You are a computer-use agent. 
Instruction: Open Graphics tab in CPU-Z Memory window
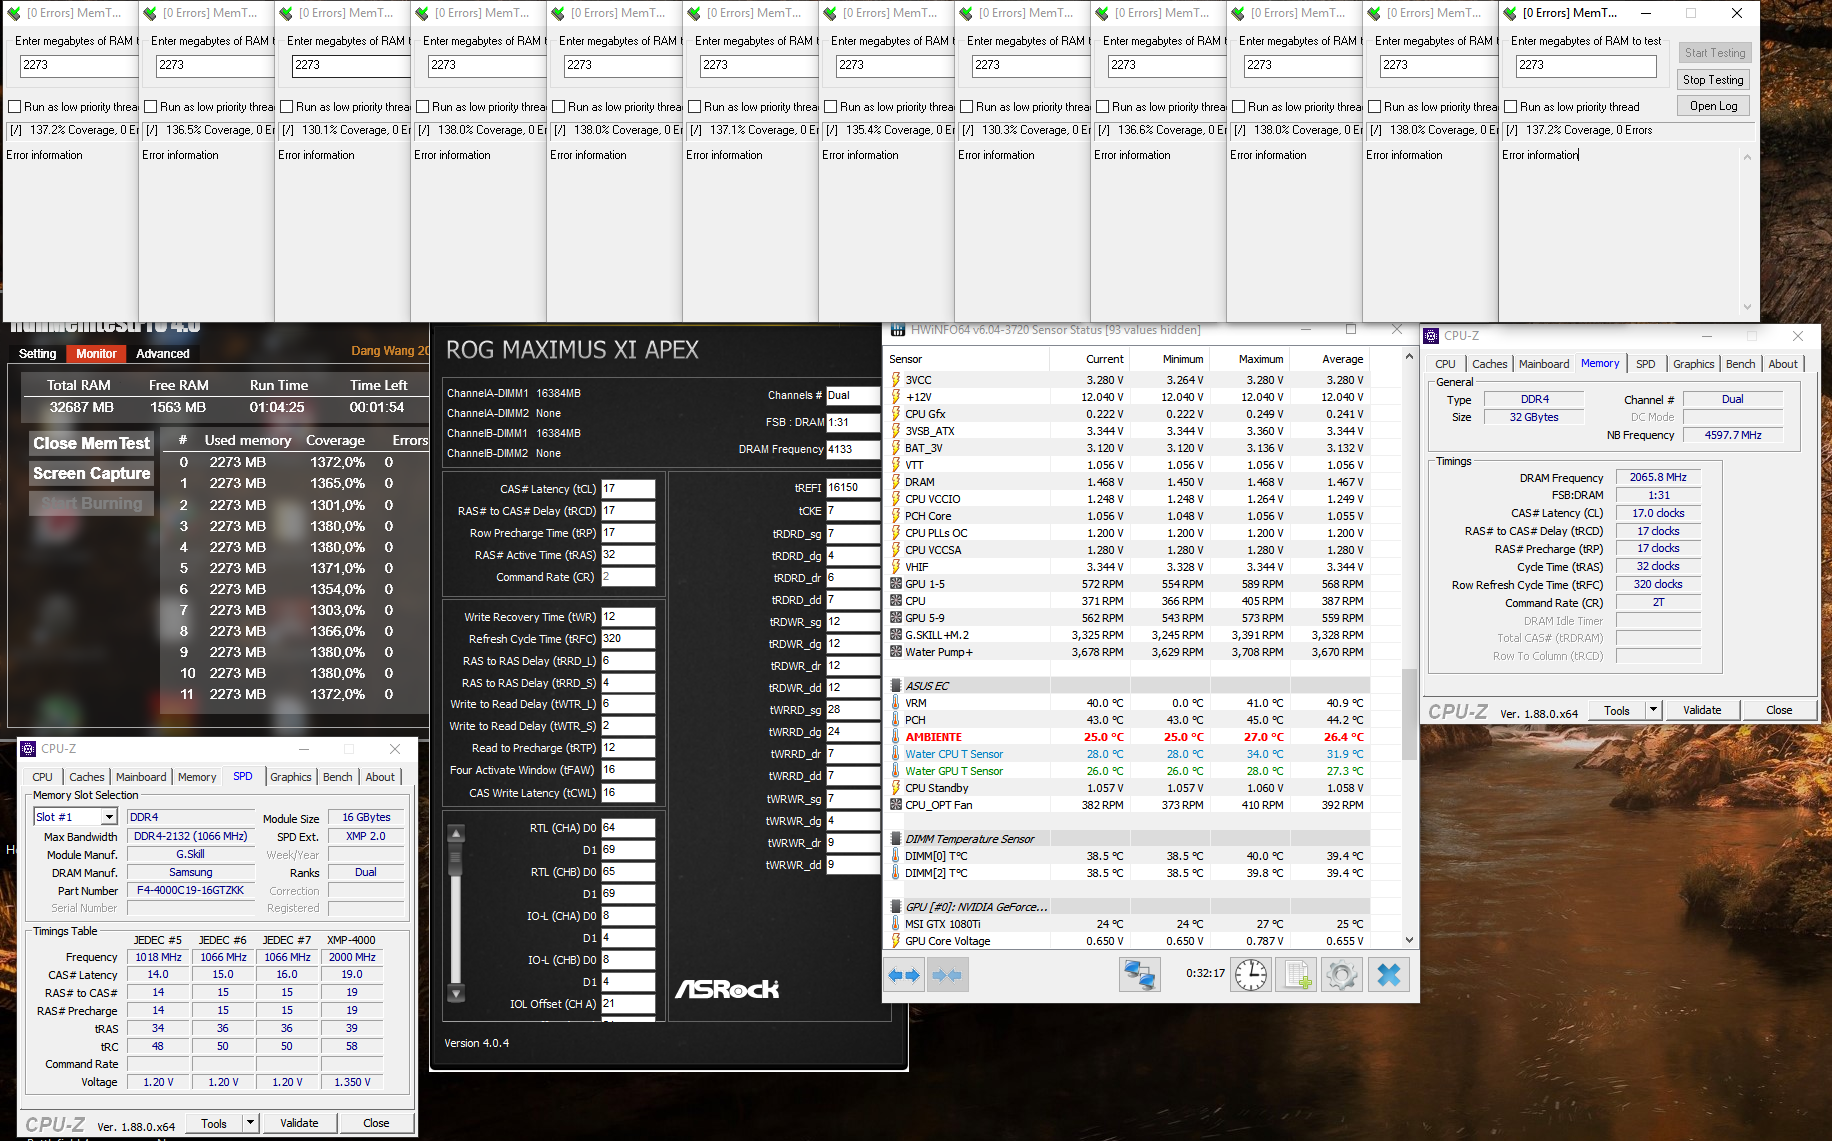[1693, 364]
